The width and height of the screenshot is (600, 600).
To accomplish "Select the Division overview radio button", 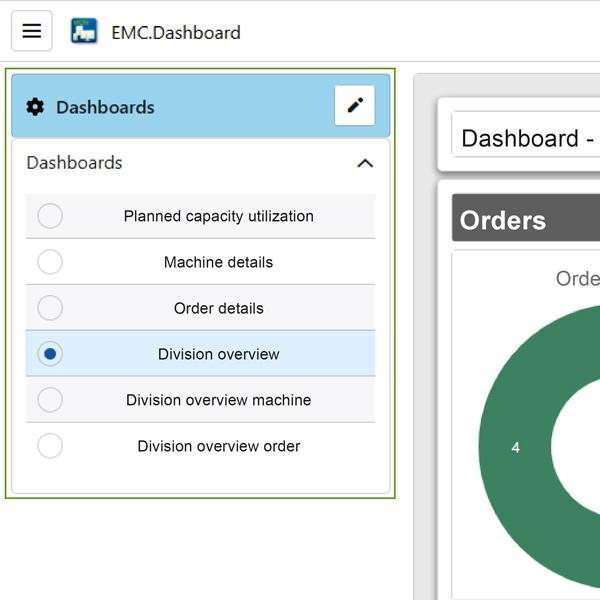I will [x=50, y=354].
